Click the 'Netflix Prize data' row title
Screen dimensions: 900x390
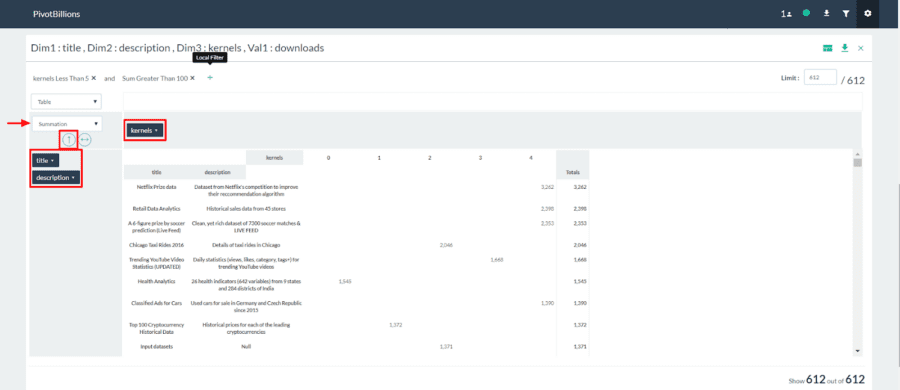(156, 187)
